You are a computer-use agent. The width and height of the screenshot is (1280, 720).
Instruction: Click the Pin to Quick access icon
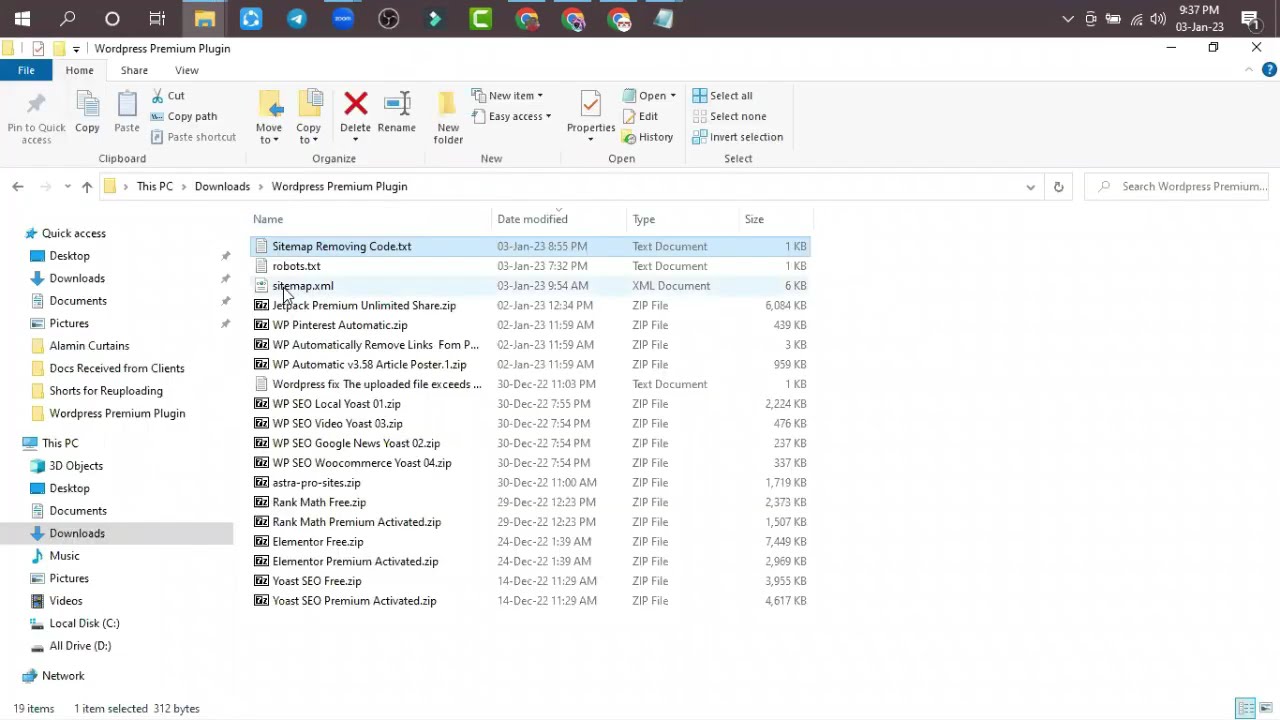pos(36,104)
